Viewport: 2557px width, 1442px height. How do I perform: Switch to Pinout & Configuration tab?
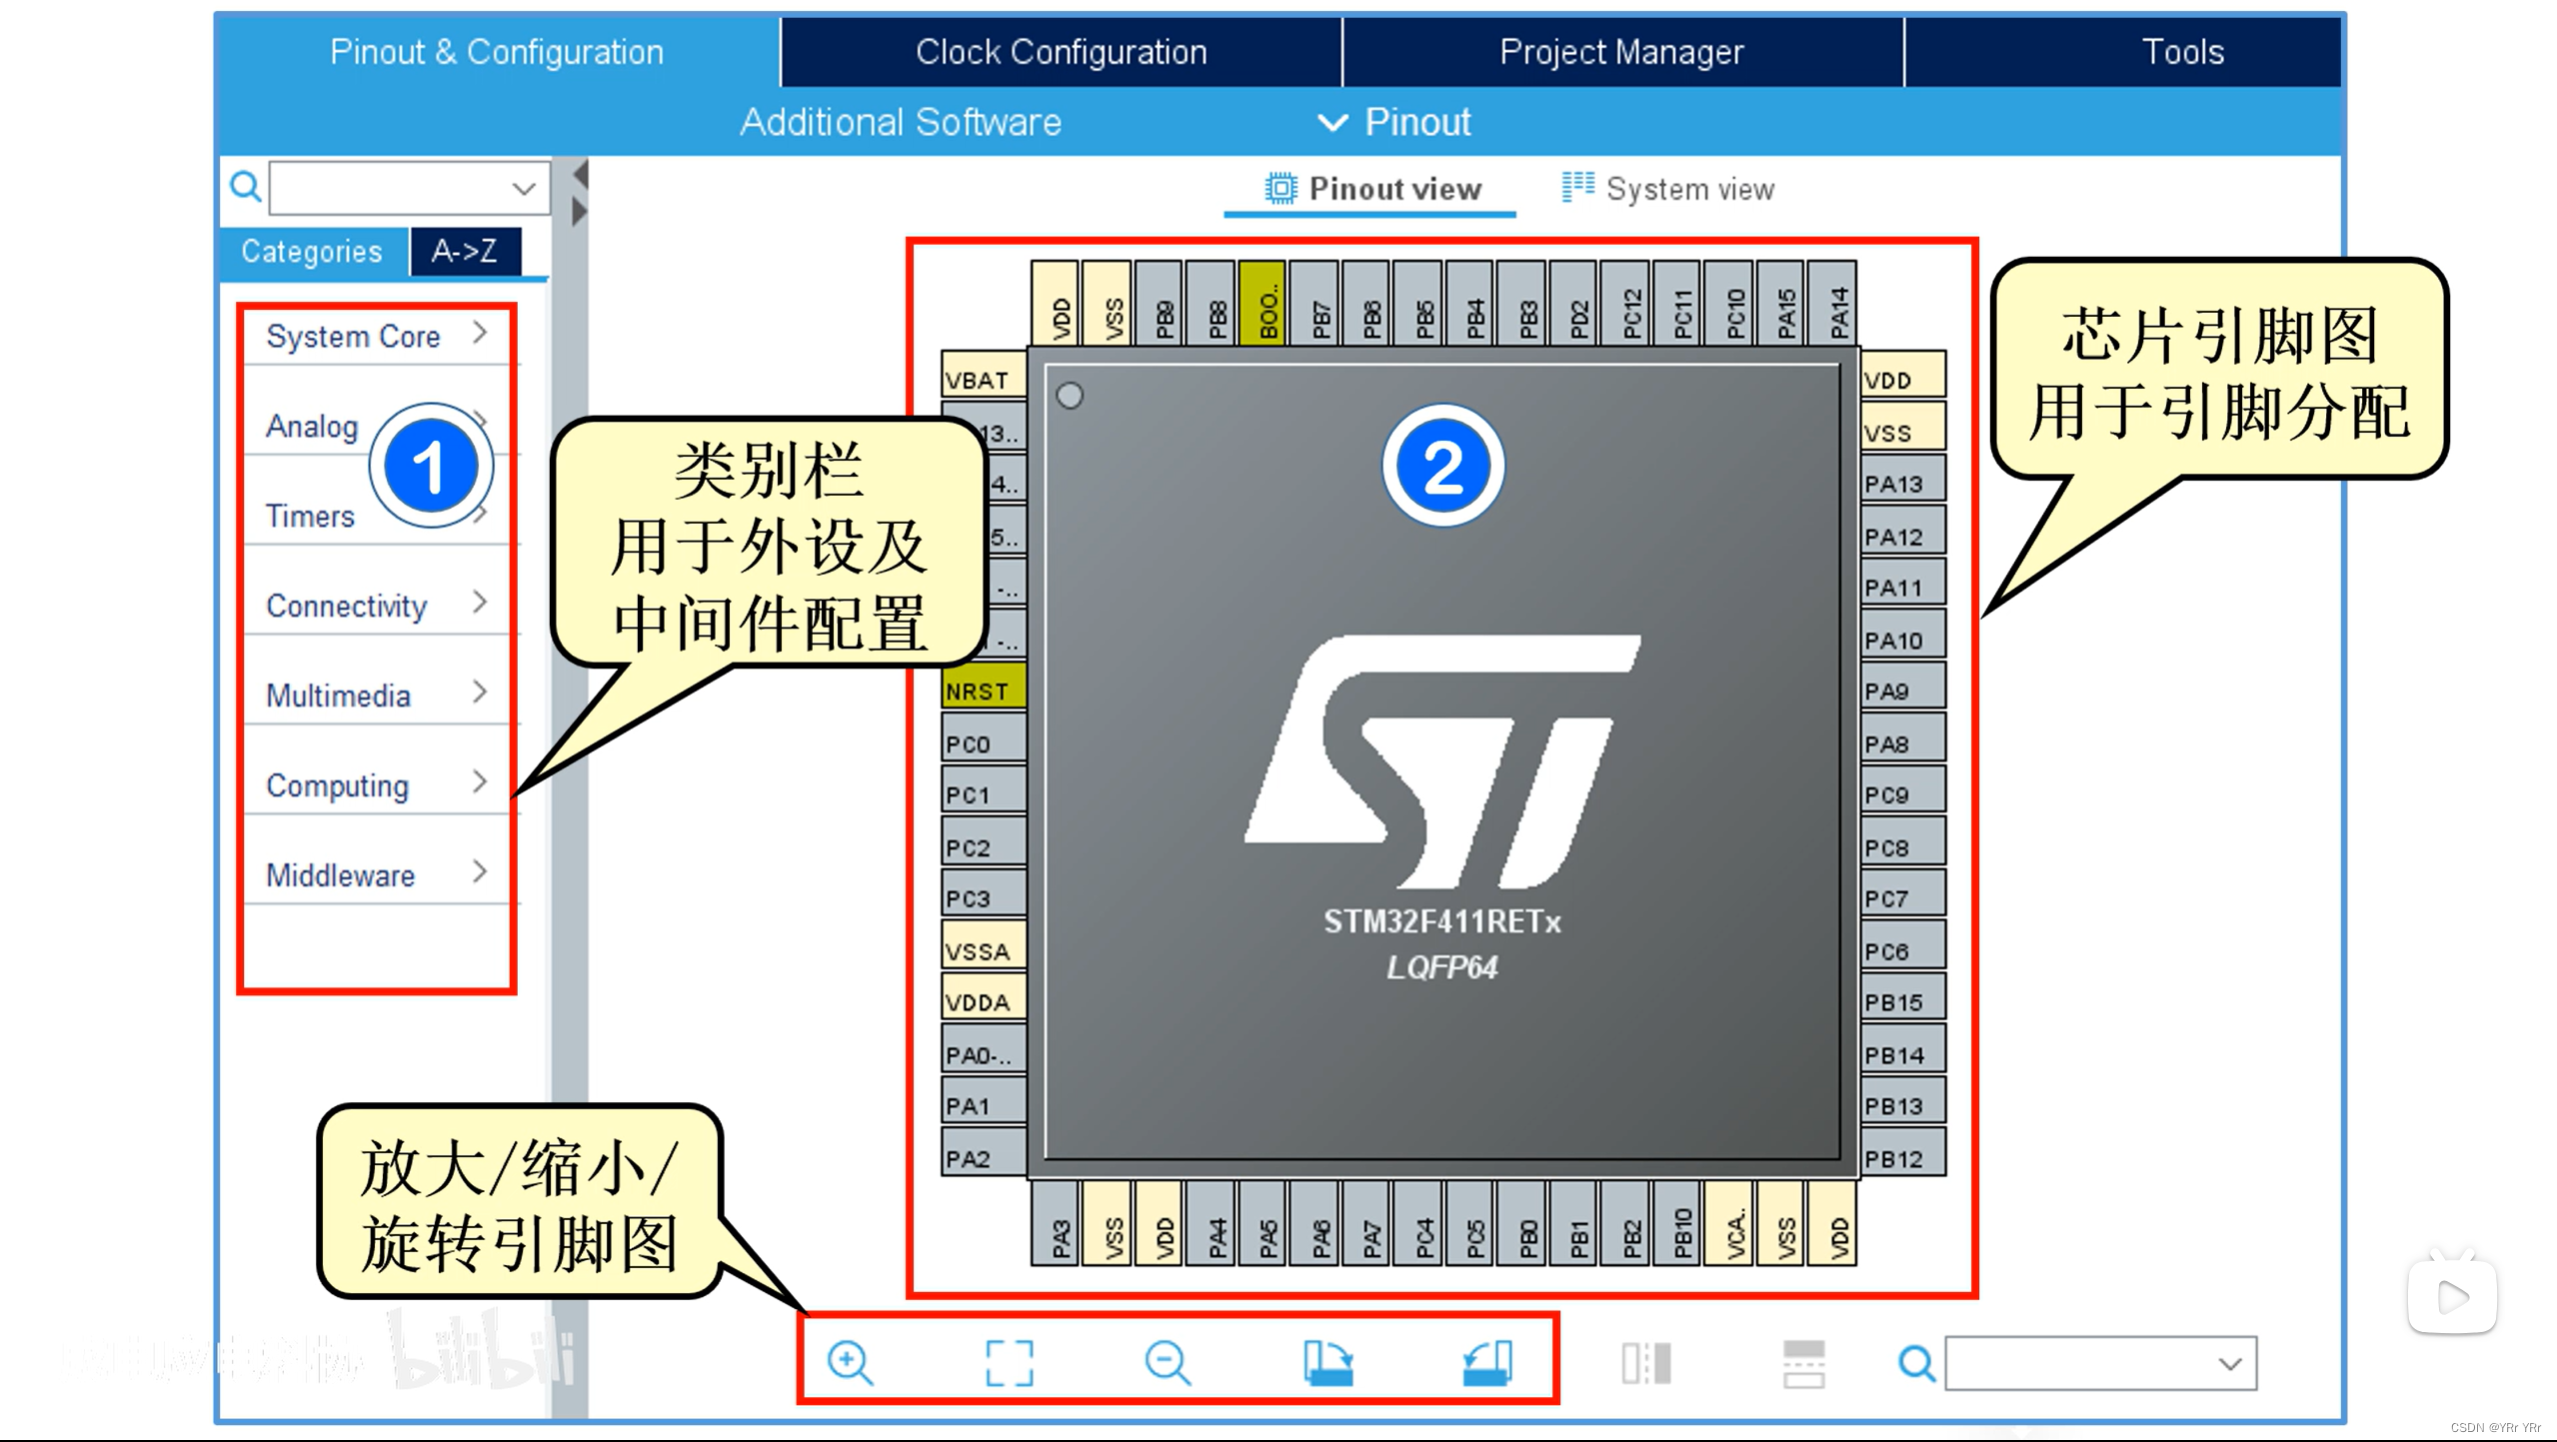[x=497, y=52]
